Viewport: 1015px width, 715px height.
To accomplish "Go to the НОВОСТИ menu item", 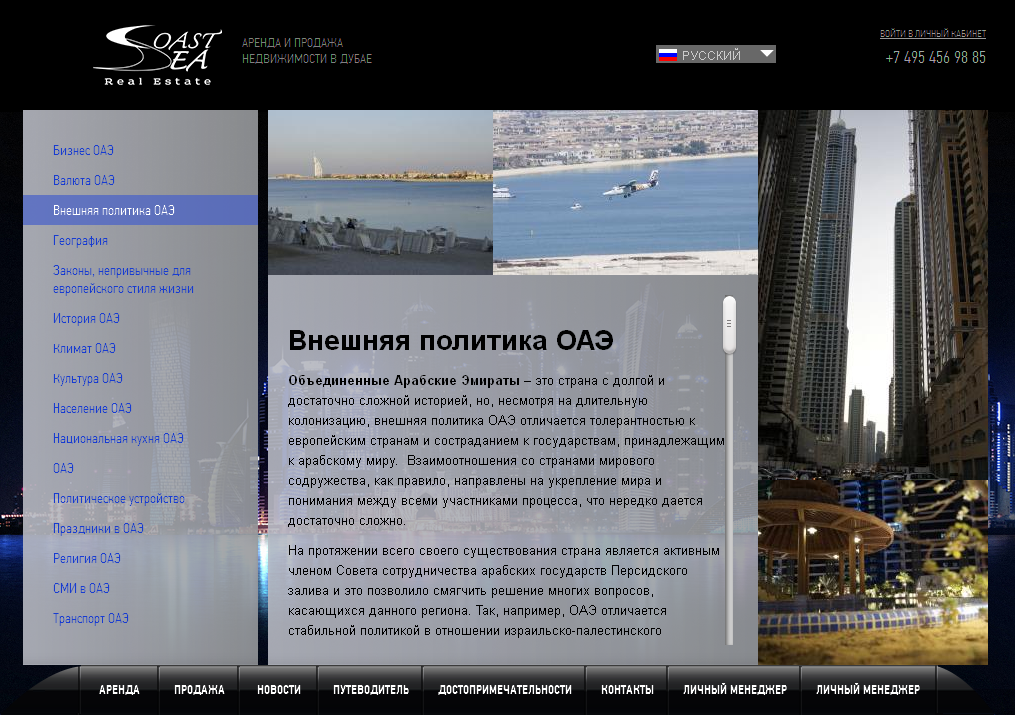I will (278, 690).
